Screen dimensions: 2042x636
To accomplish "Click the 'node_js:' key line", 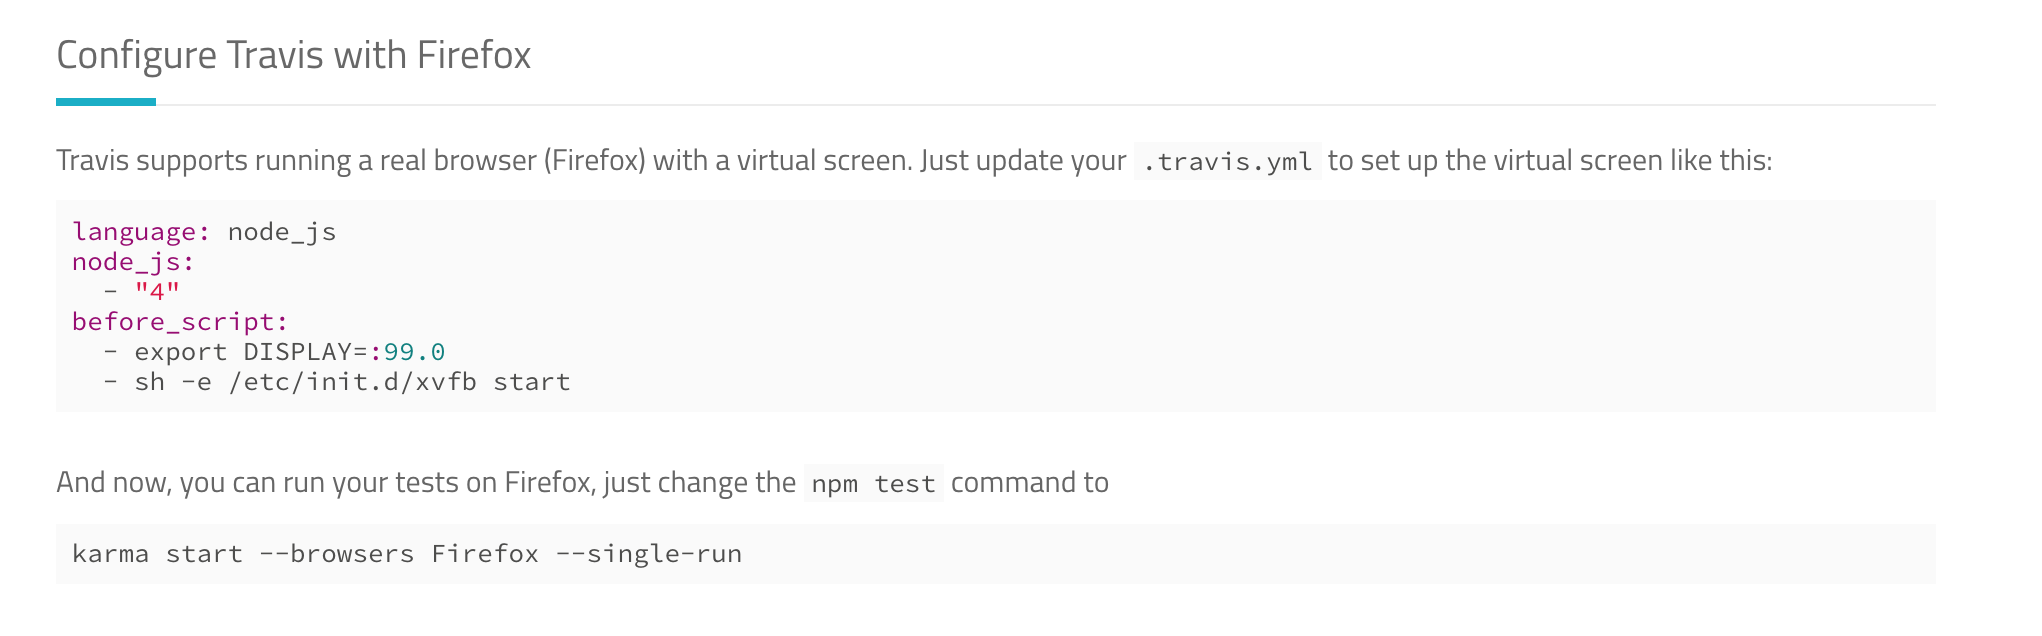I will click(133, 262).
